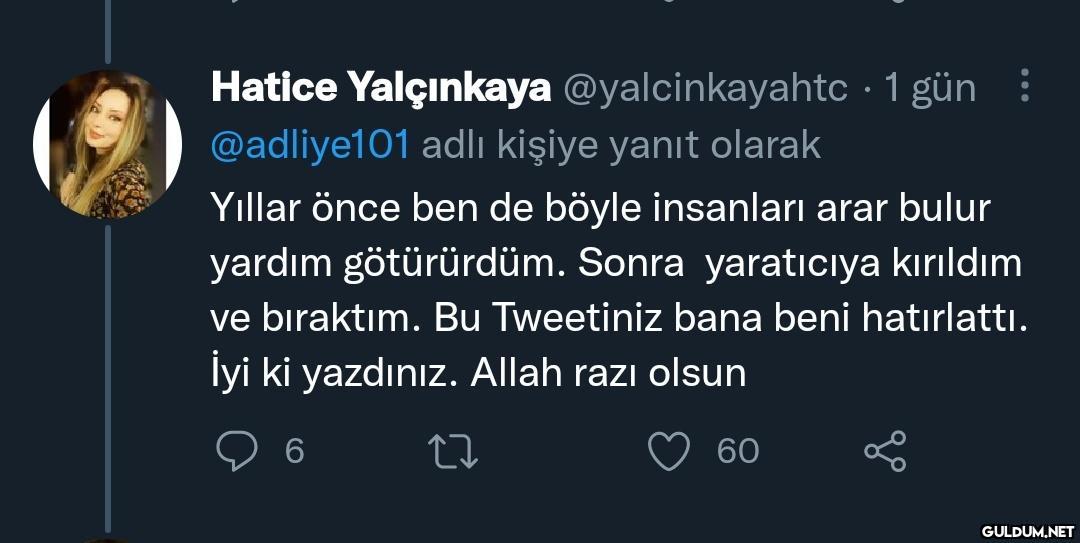The image size is (1080, 543).
Task: Click the display name Hatice Yalçınkaya
Action: click(x=380, y=89)
